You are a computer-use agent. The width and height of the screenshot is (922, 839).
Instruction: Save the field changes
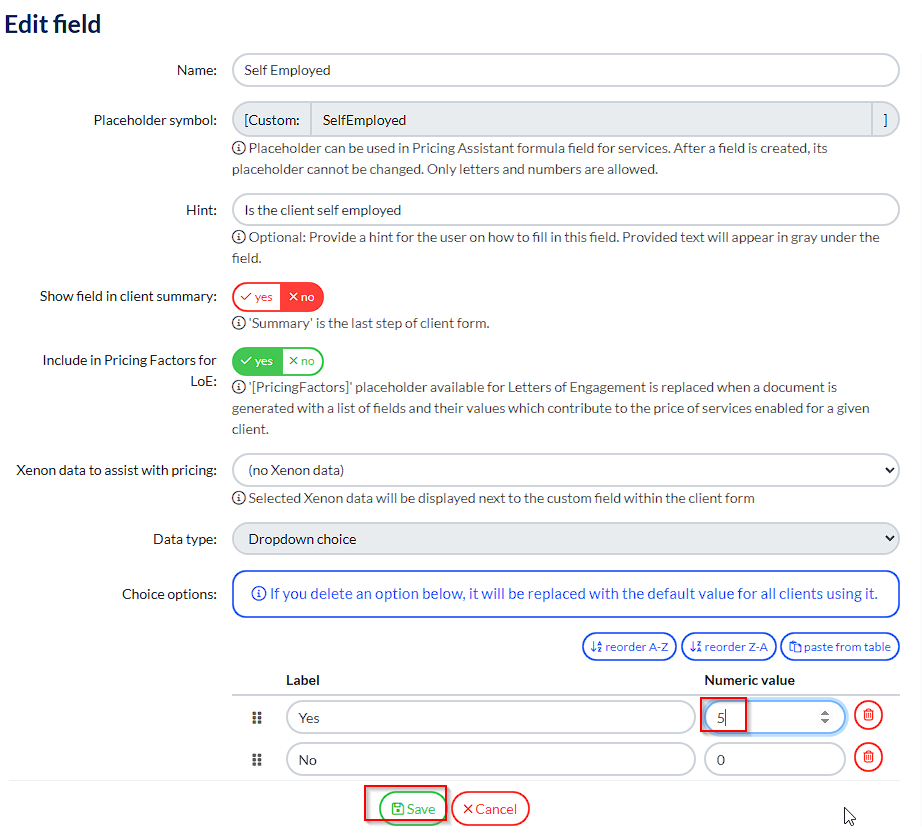413,808
